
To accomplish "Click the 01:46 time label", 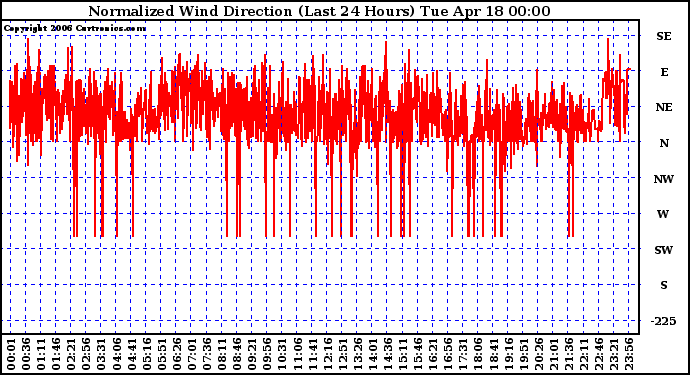I will 56,354.
